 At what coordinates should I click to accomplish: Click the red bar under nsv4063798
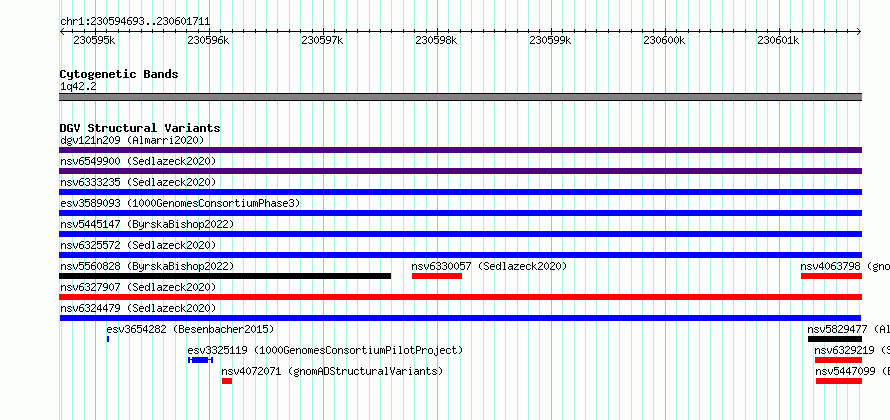point(832,276)
